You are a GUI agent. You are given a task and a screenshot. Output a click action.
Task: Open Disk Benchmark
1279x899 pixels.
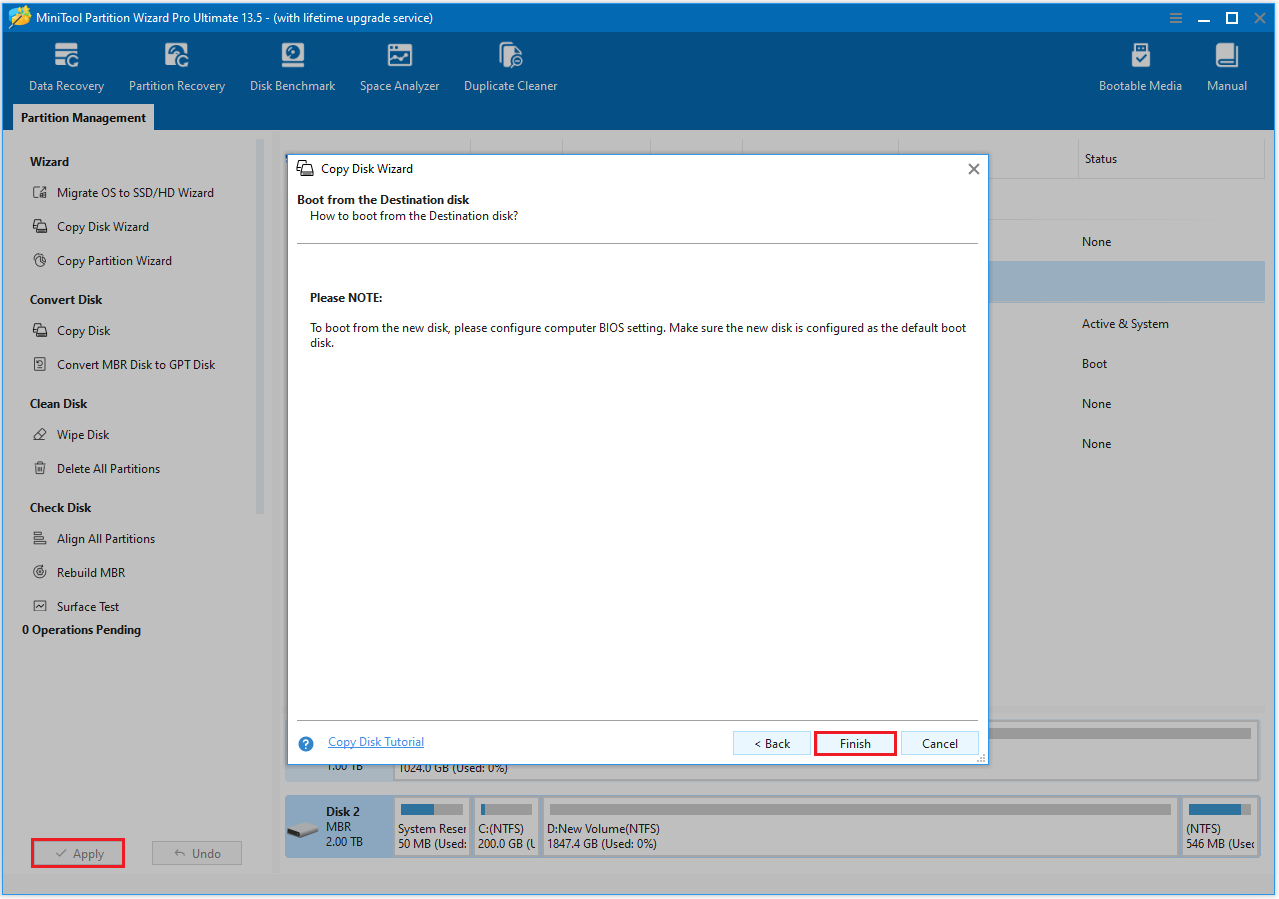pyautogui.click(x=292, y=65)
